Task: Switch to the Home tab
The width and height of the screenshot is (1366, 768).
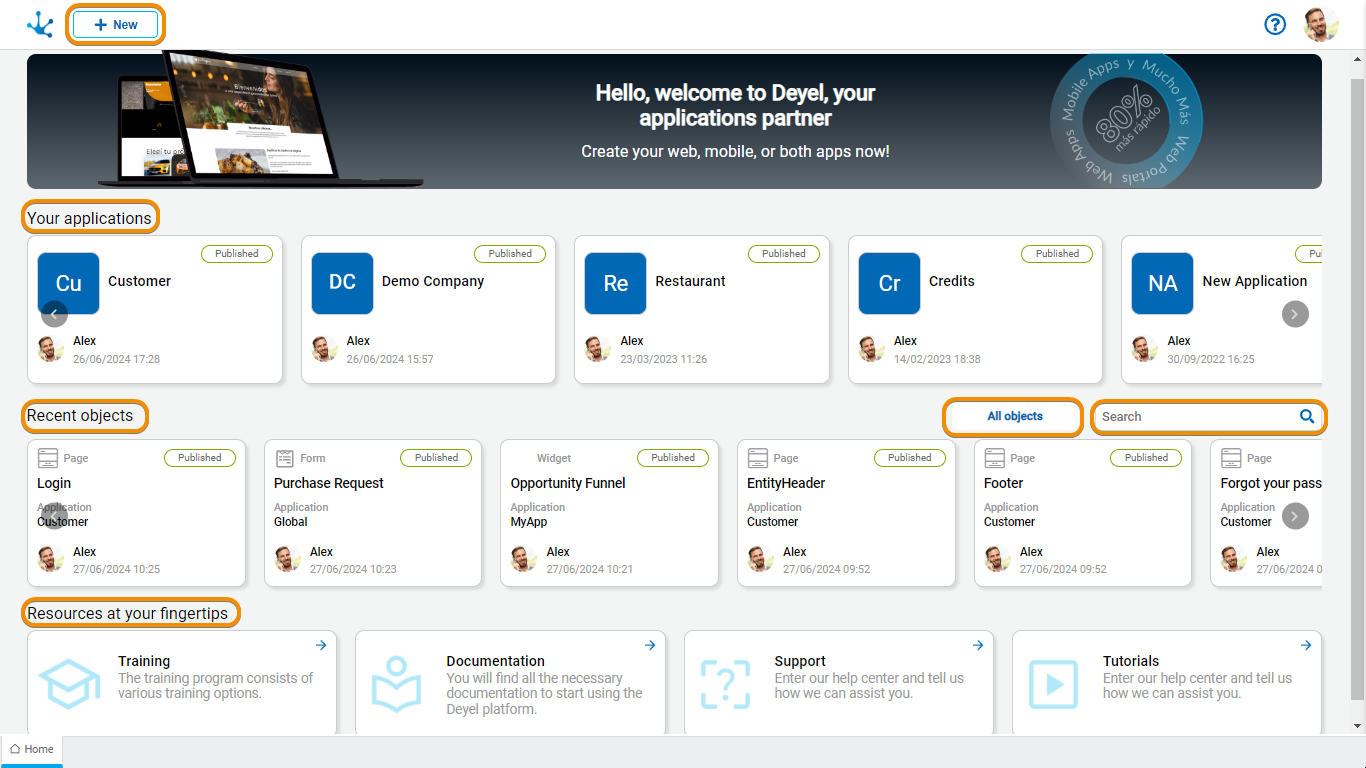Action: [32, 749]
